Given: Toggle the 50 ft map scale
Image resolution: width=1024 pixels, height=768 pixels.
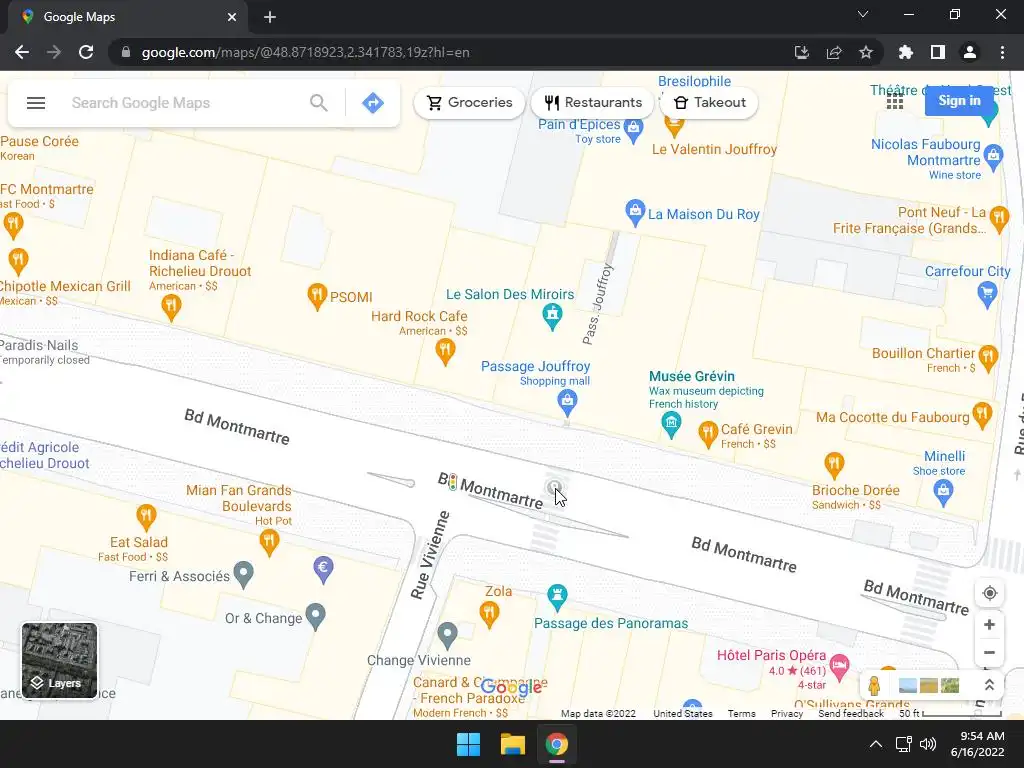Looking at the screenshot, I should [950, 713].
